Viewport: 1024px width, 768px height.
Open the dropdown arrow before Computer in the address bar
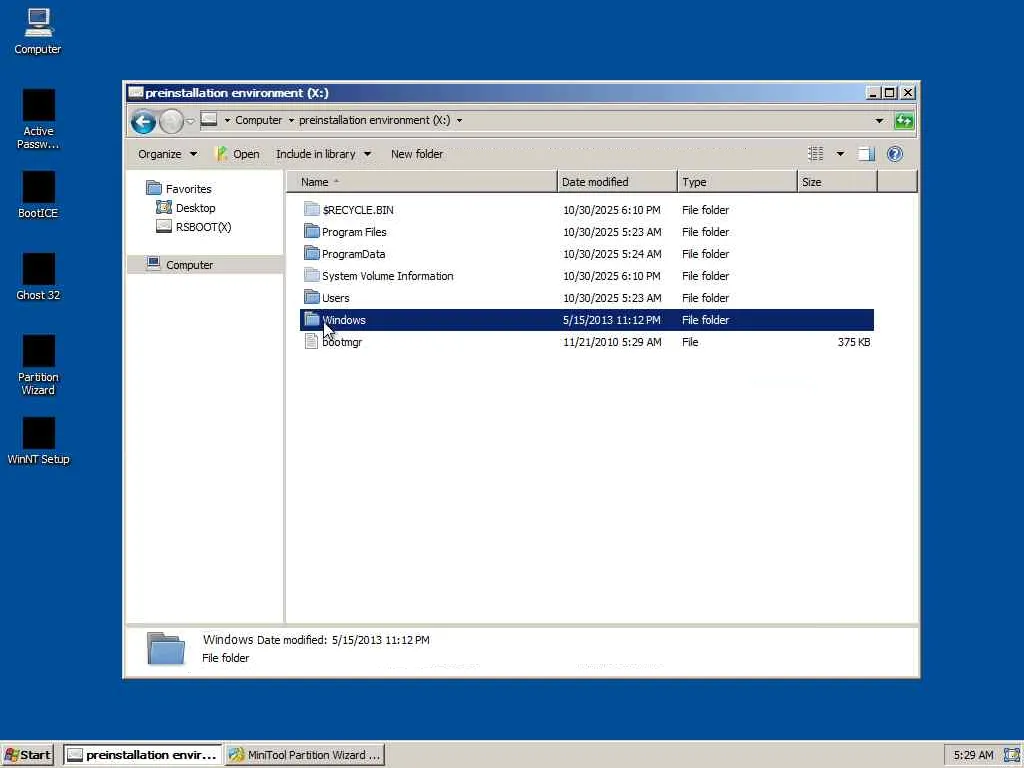227,120
